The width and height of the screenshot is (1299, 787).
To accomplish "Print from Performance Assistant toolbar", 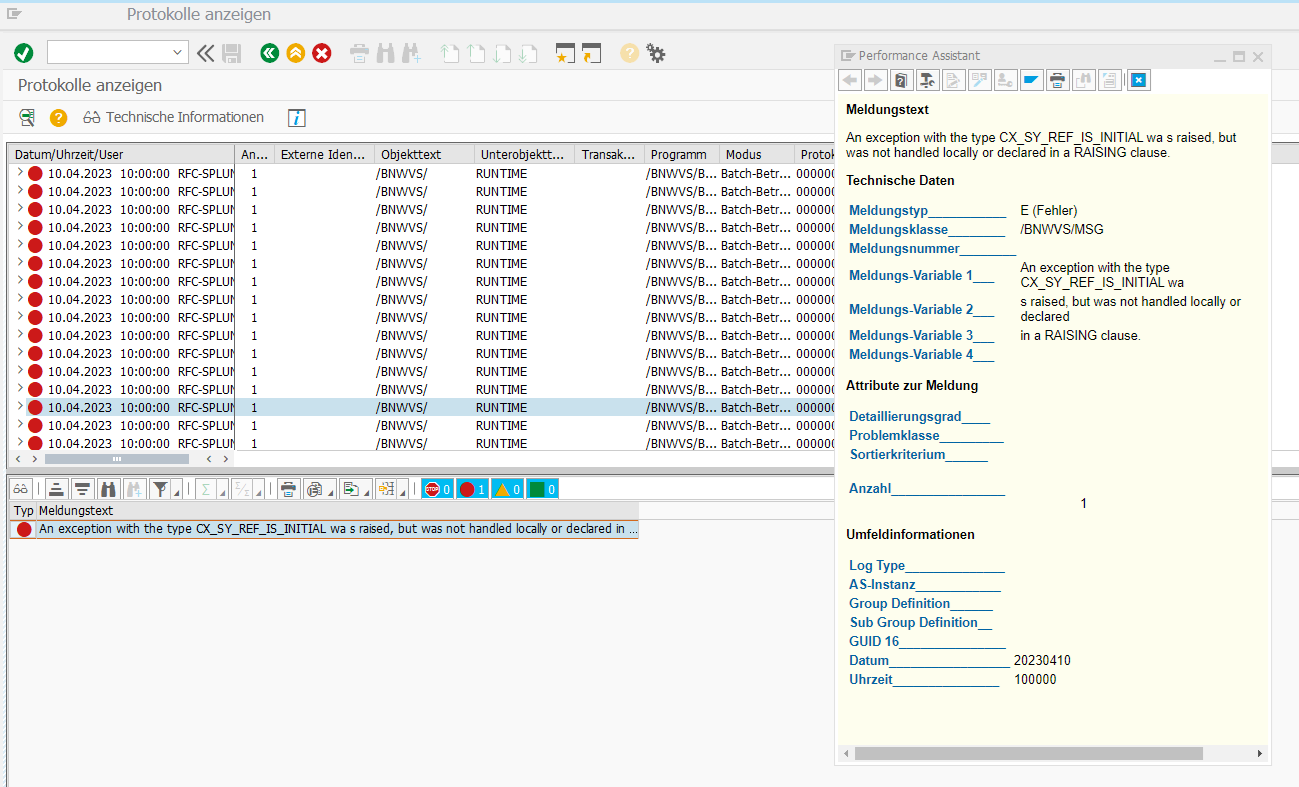I will 1057,81.
